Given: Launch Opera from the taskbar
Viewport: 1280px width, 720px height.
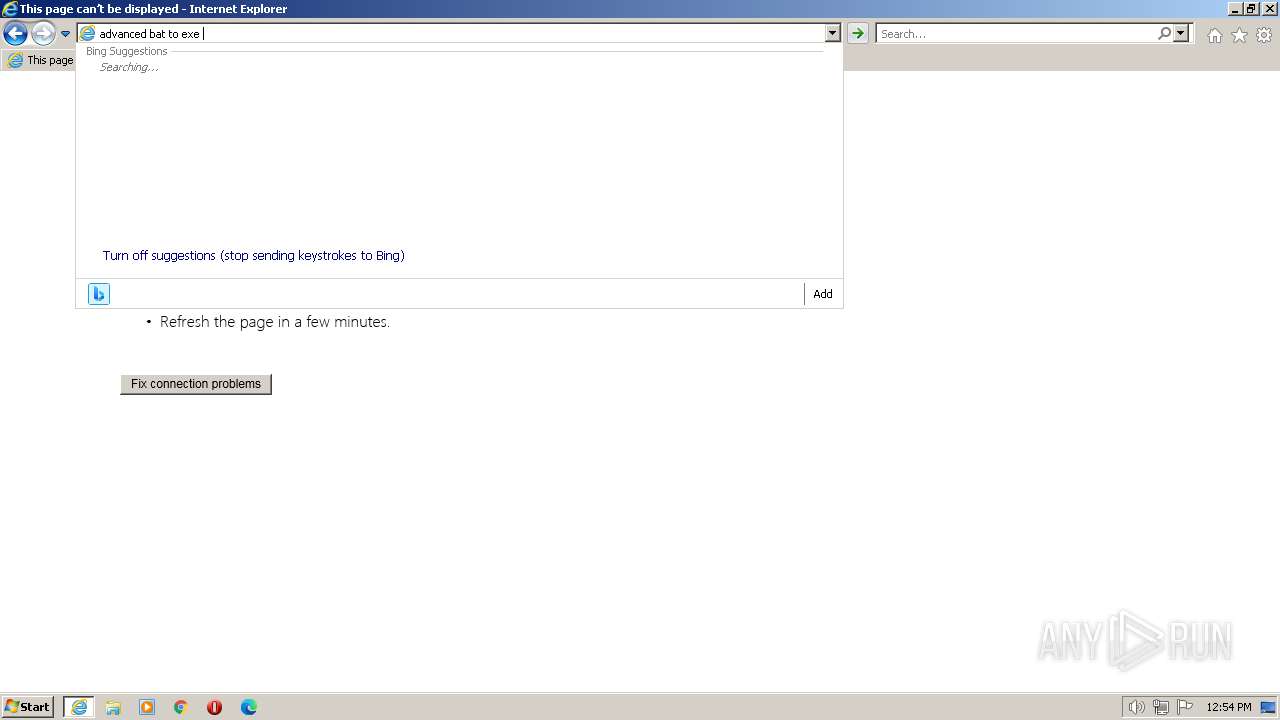Looking at the screenshot, I should point(214,707).
